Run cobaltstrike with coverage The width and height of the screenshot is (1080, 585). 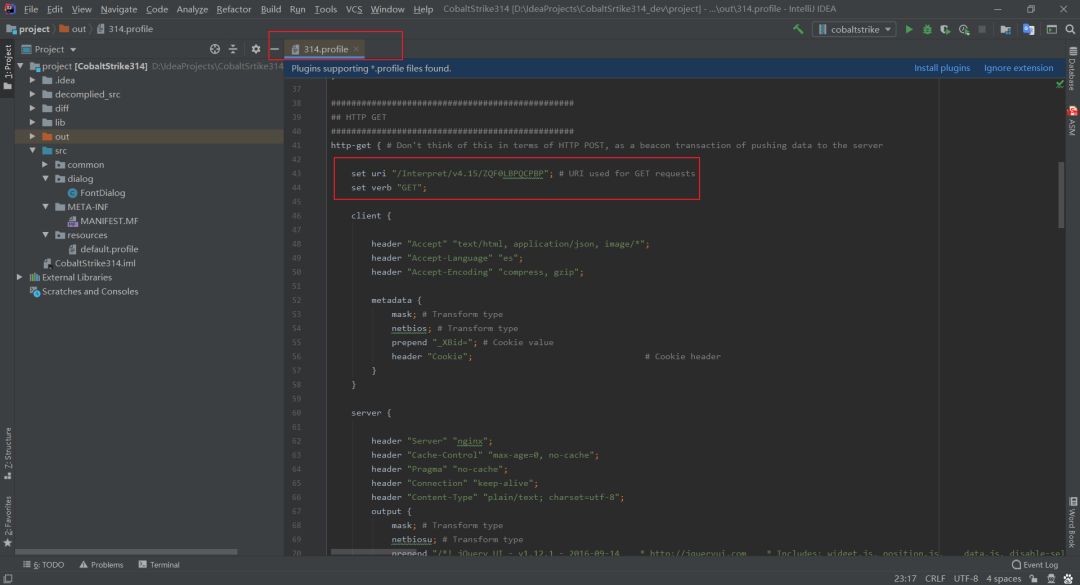(x=945, y=29)
